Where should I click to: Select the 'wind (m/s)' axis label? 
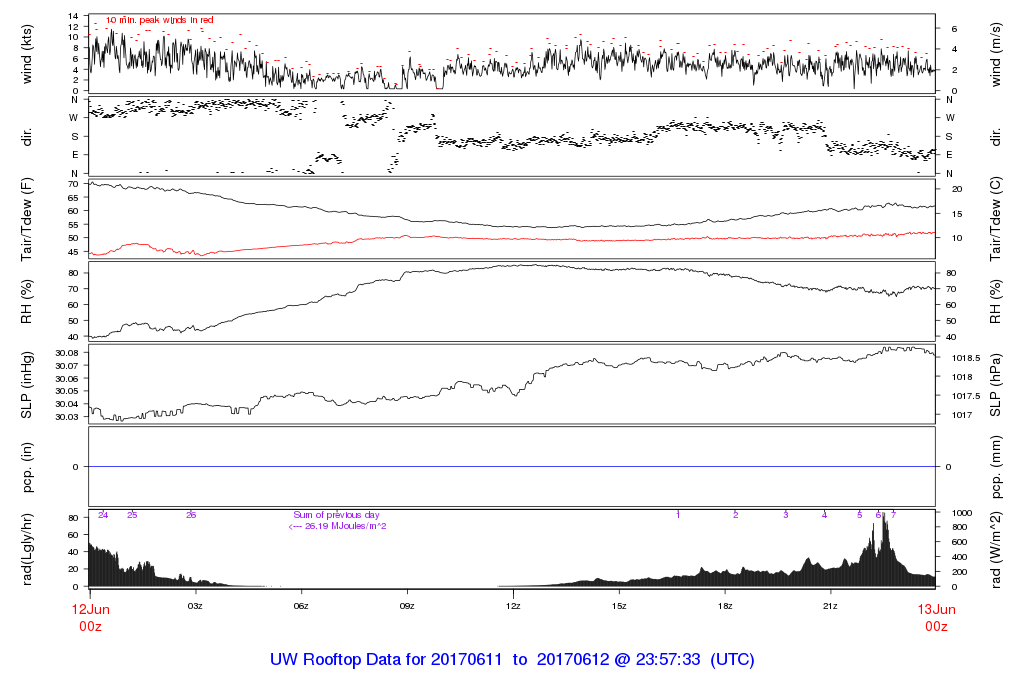(995, 54)
